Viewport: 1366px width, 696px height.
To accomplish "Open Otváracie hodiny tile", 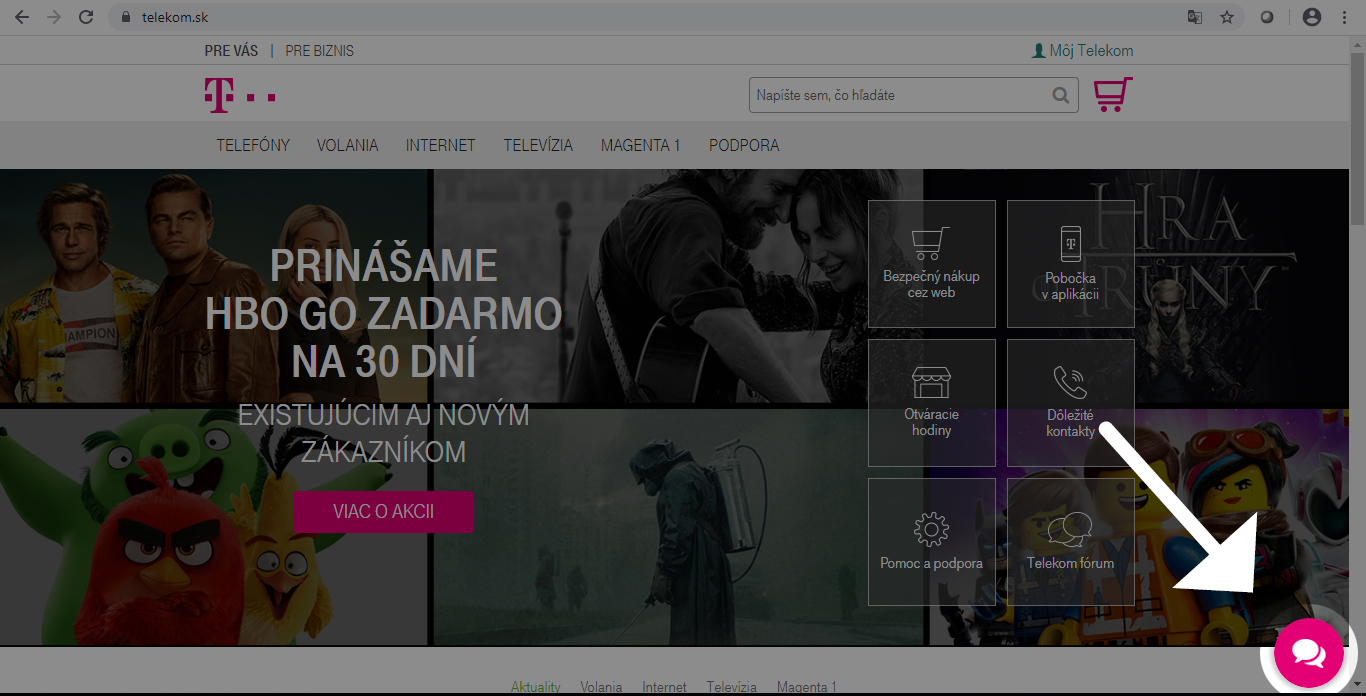I will pyautogui.click(x=932, y=402).
